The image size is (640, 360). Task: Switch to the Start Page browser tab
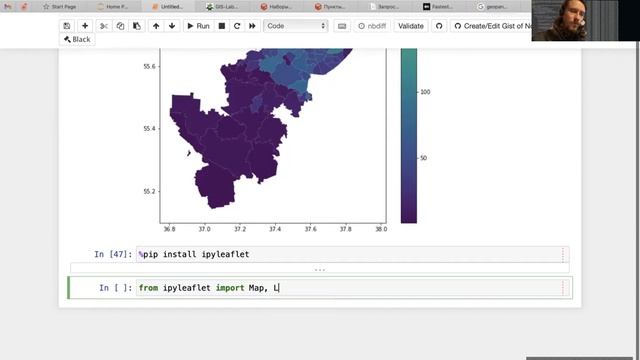coord(60,7)
